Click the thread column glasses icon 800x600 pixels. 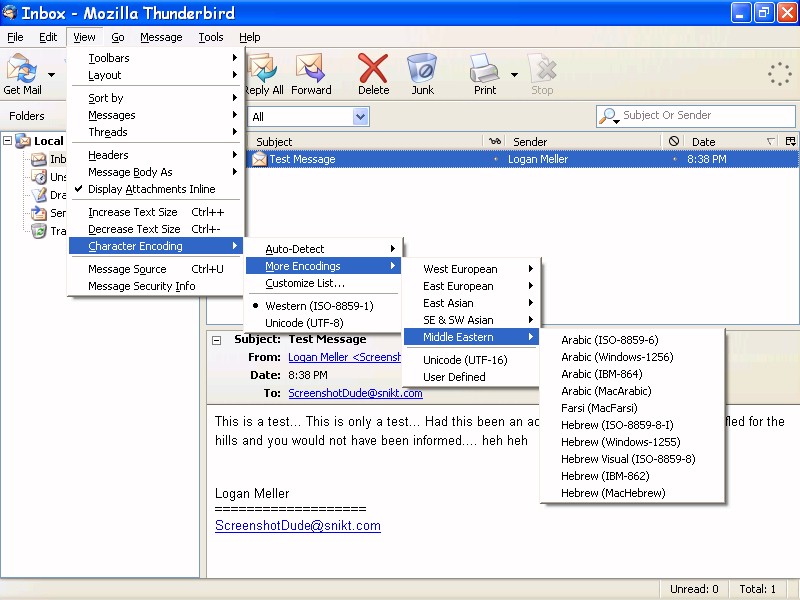point(494,141)
